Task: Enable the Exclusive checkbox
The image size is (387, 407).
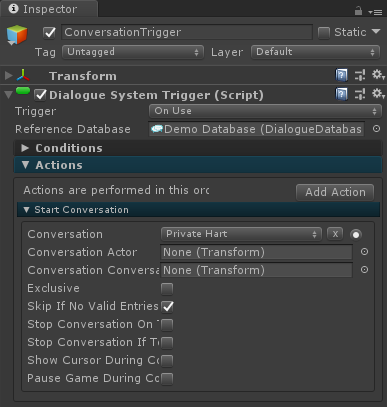Action: click(x=167, y=288)
